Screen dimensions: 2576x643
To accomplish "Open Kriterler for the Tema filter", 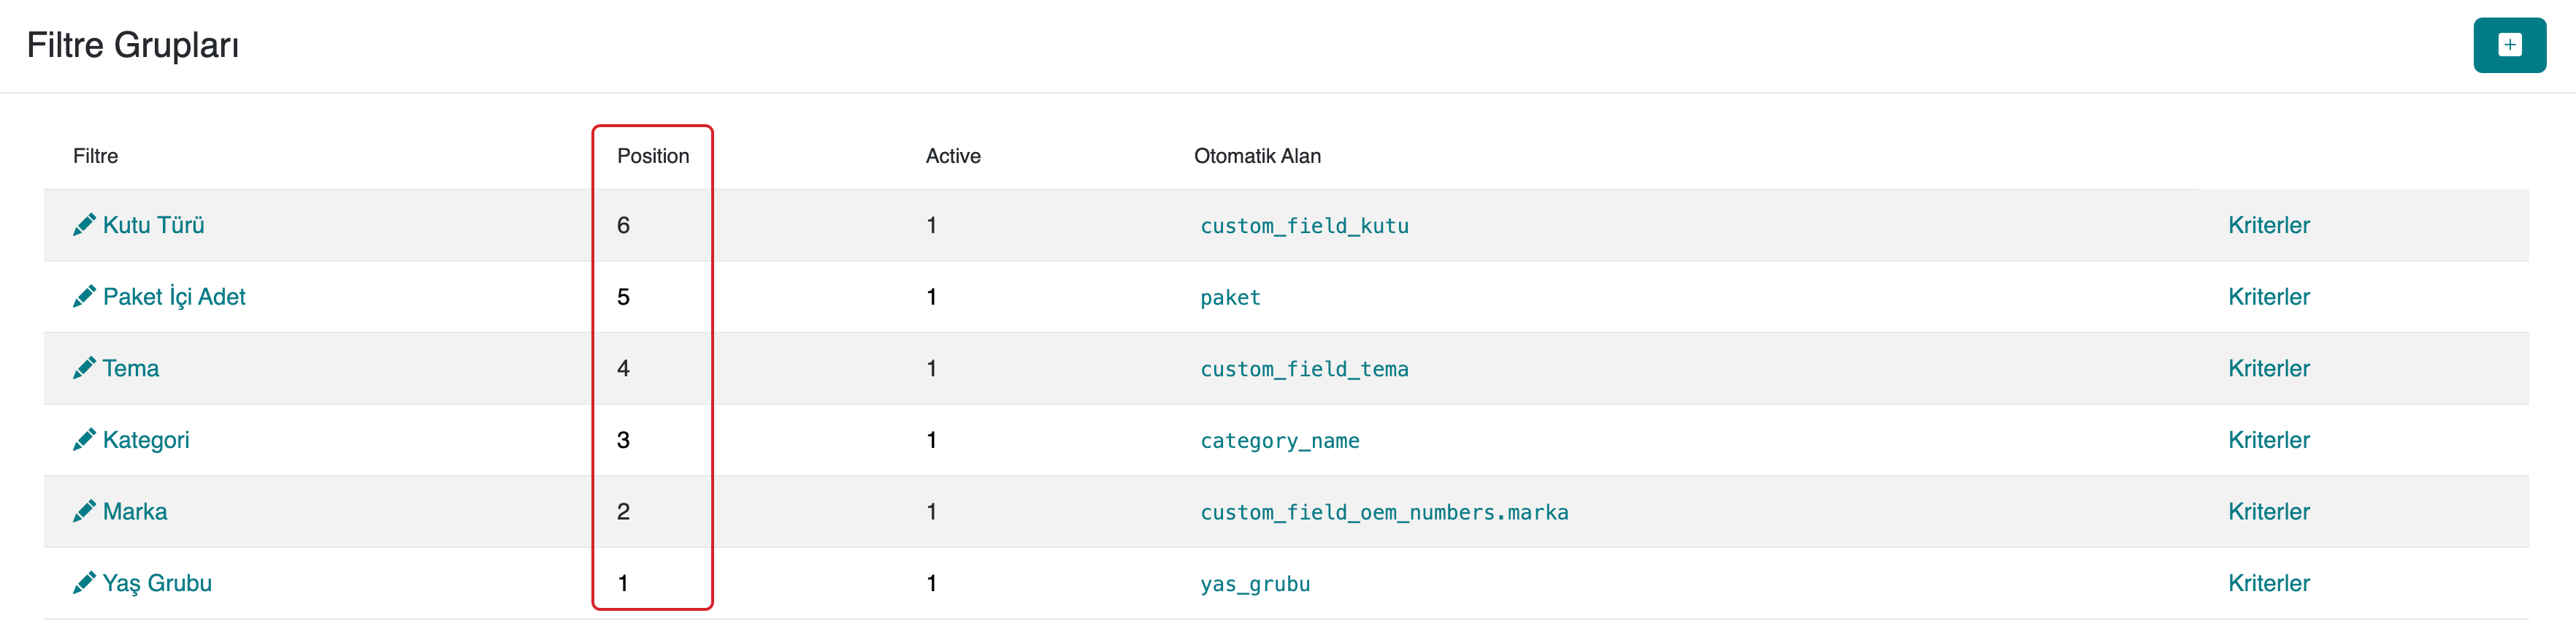I will [2268, 369].
